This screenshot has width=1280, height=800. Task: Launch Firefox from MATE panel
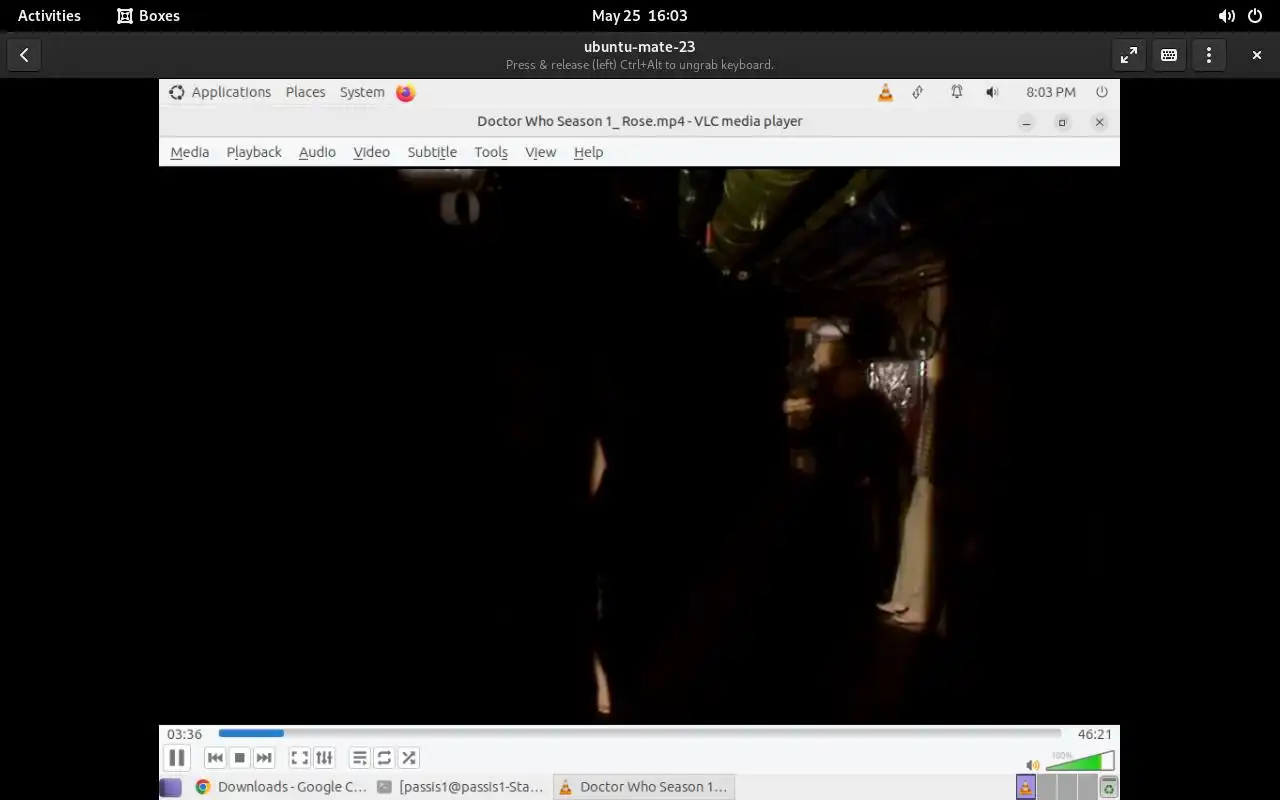(x=405, y=92)
